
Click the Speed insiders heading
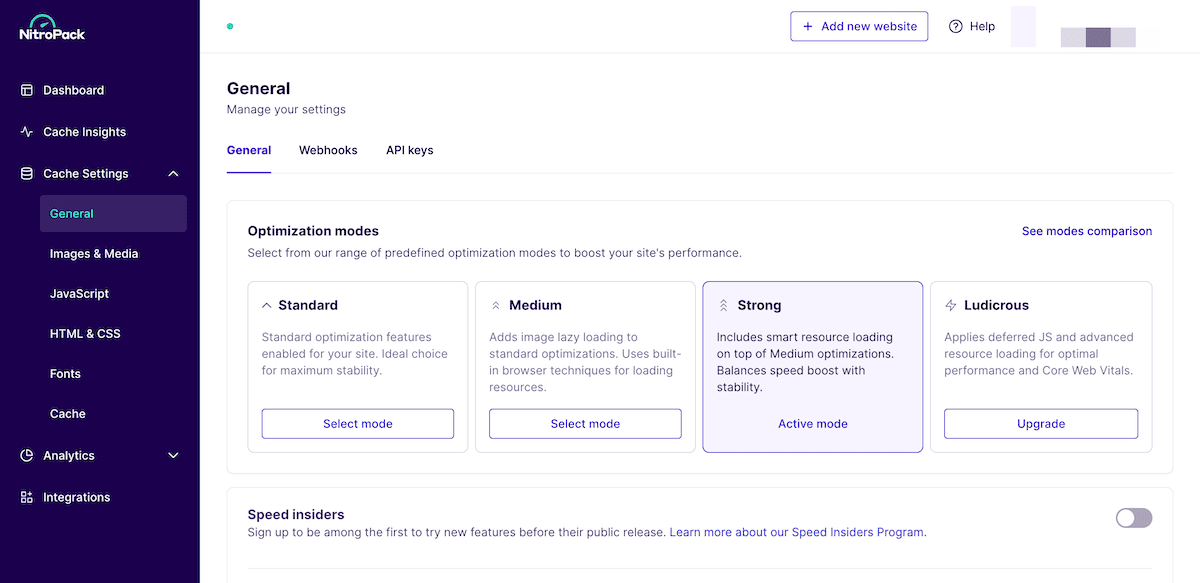(296, 514)
